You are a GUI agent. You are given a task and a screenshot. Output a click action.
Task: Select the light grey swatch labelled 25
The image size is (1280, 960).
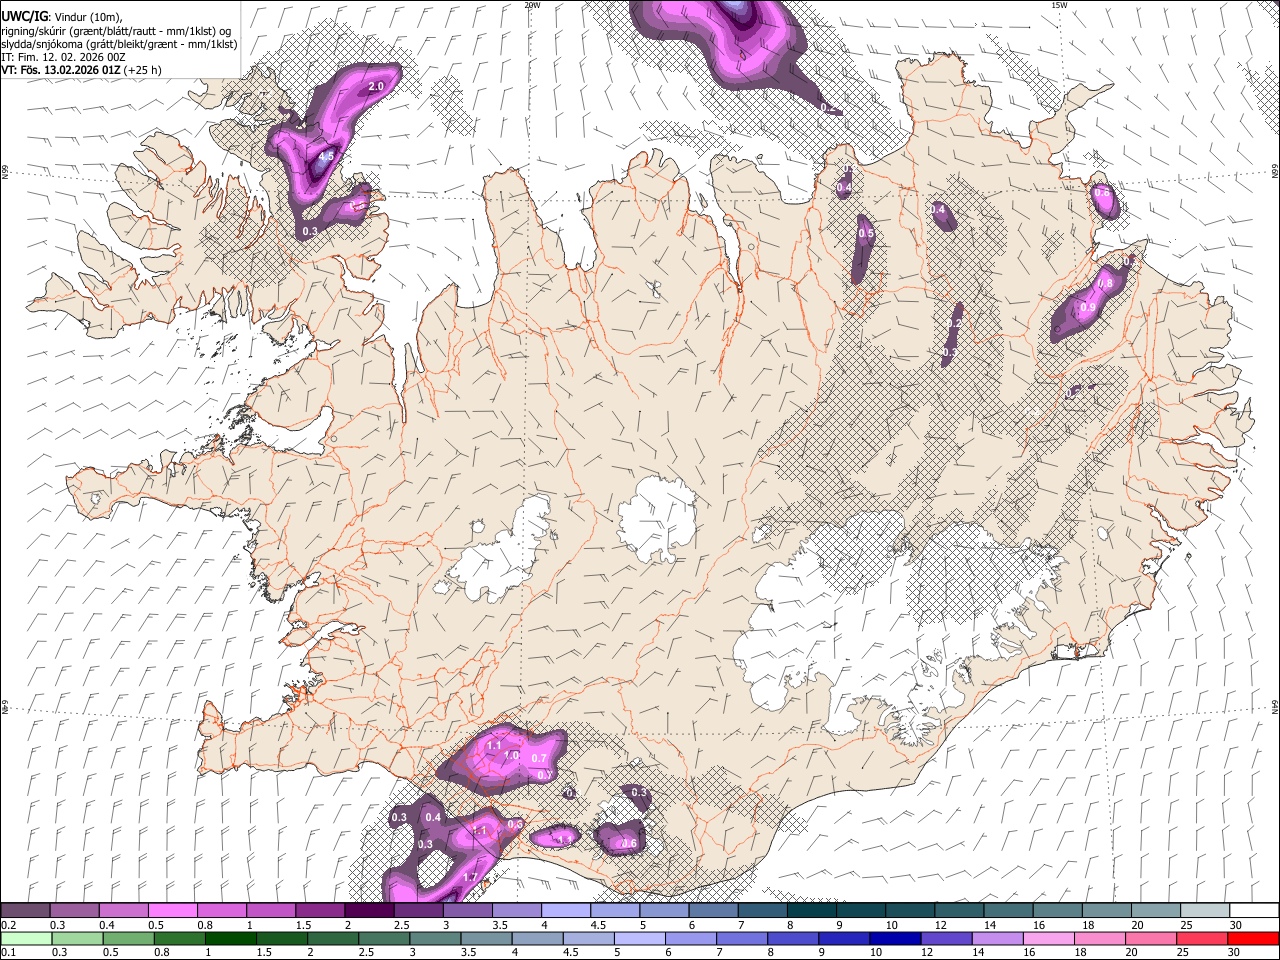click(x=1204, y=910)
